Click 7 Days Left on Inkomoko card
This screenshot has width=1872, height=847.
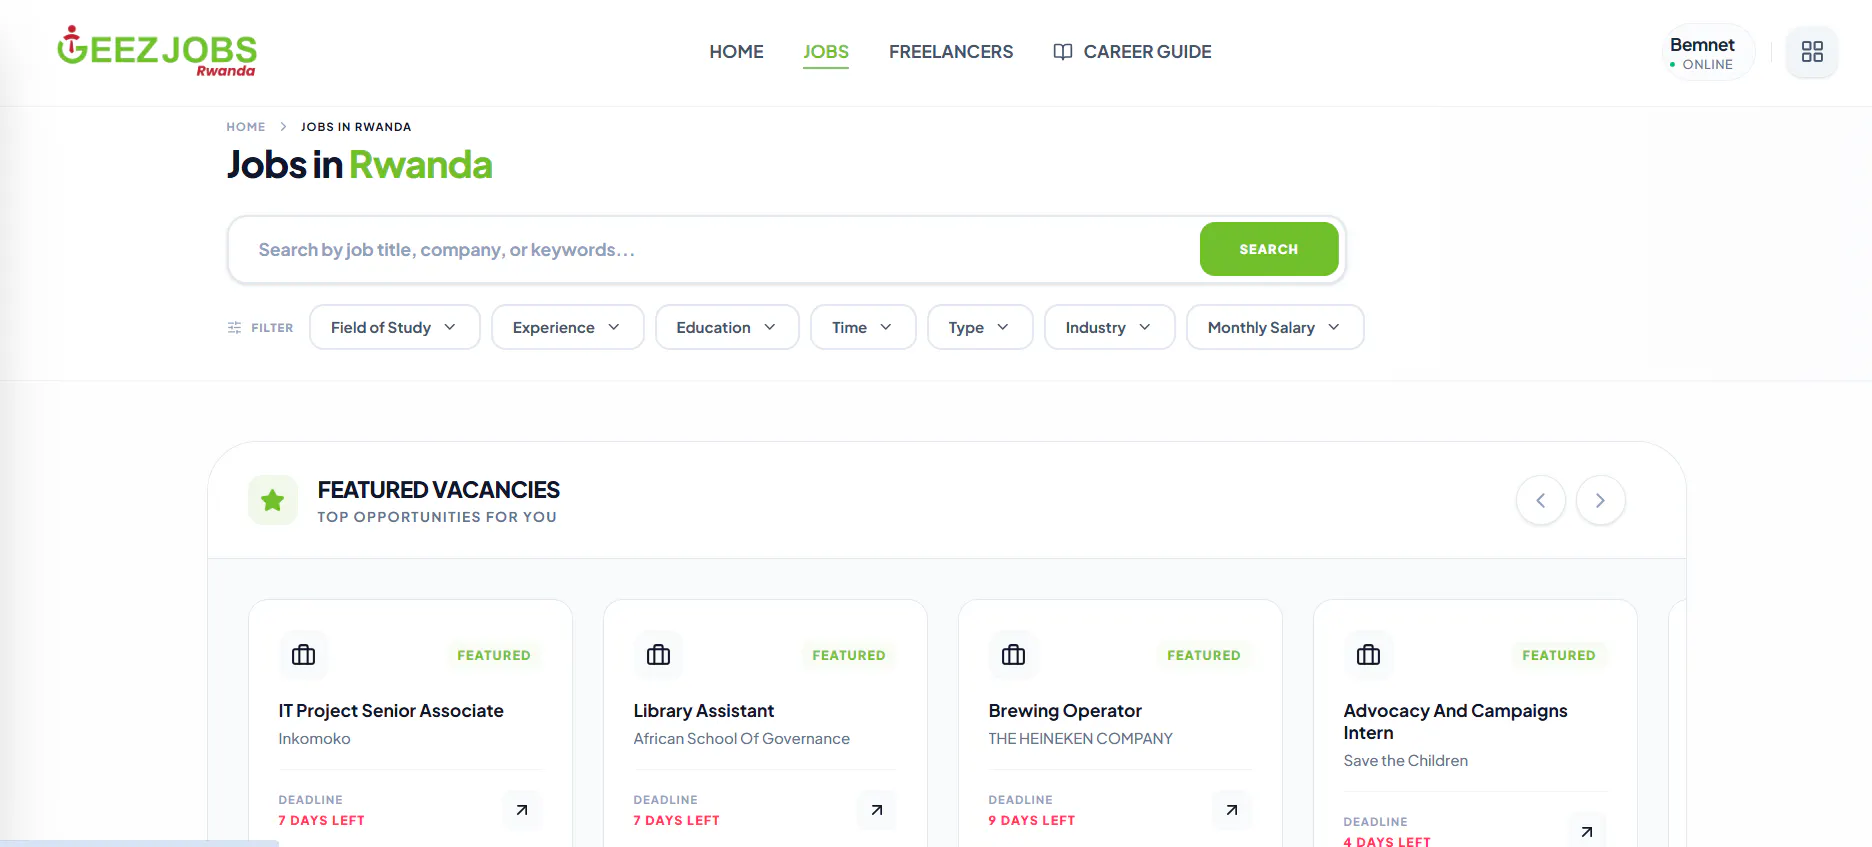pyautogui.click(x=322, y=821)
